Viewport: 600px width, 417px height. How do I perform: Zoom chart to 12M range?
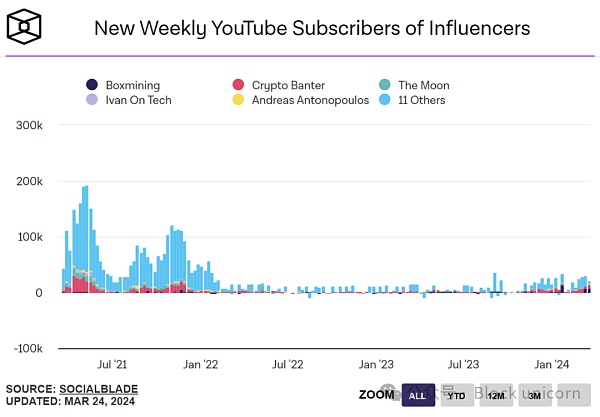[494, 396]
